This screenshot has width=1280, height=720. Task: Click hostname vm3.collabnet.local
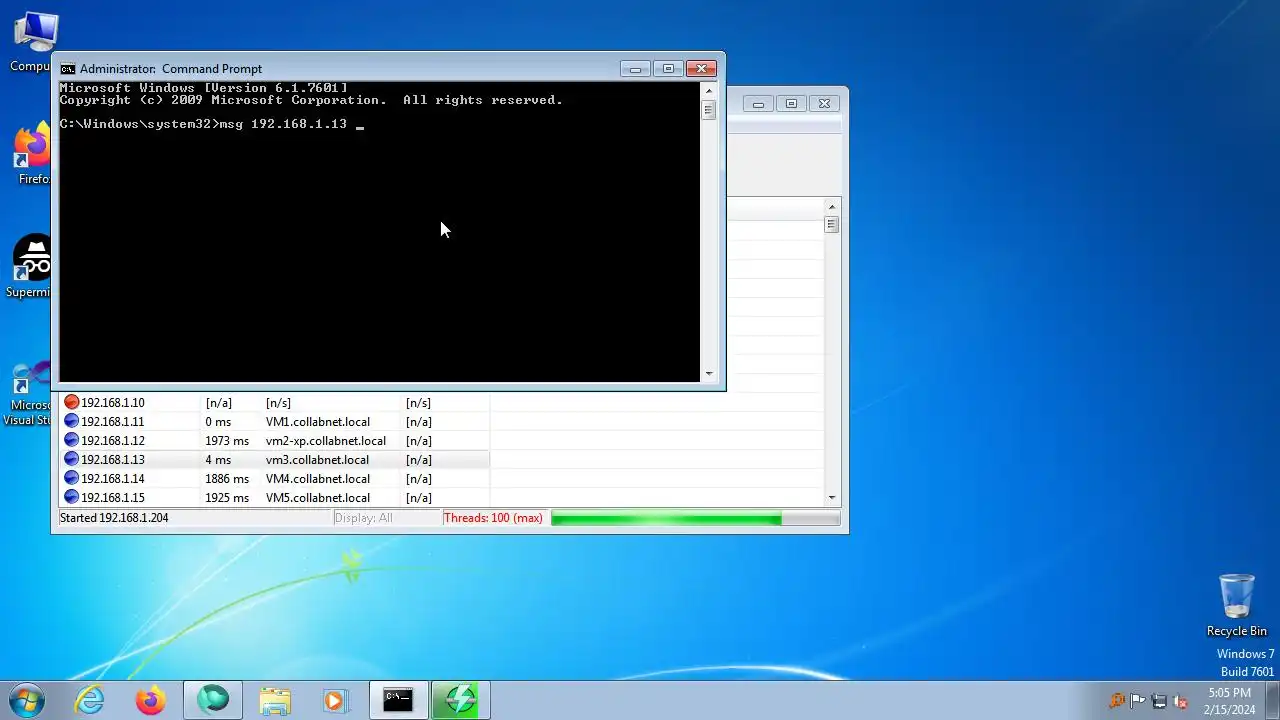(x=317, y=460)
